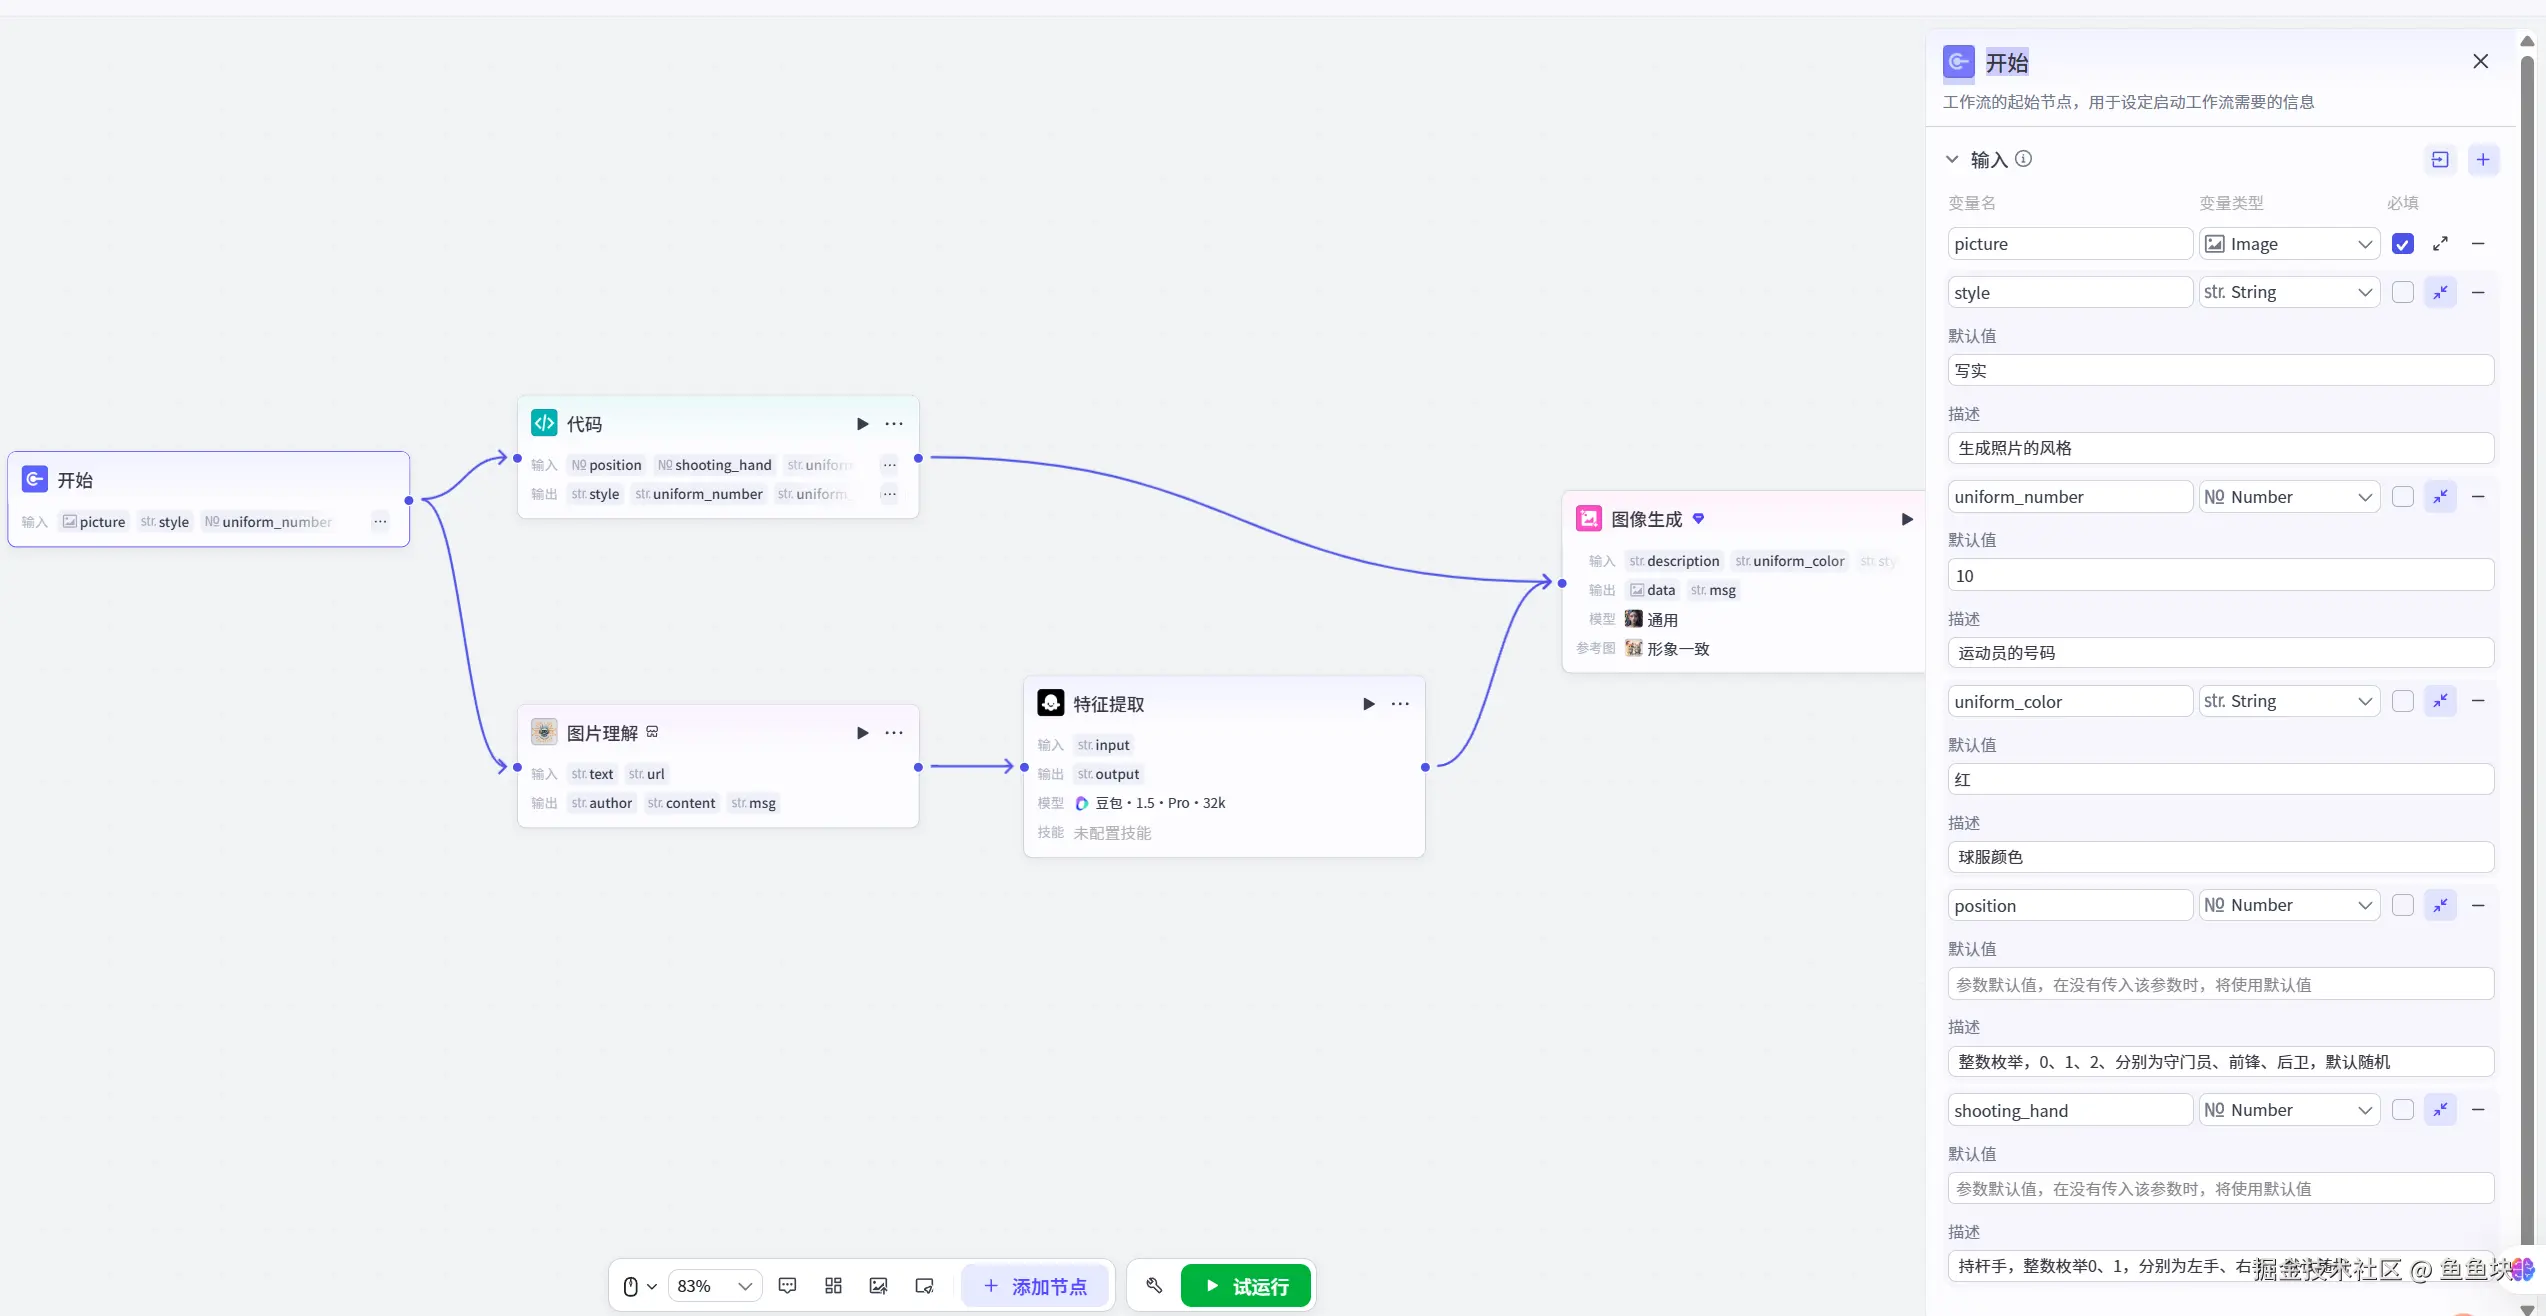Mark the style variable as required
Viewport: 2546px width, 1316px height.
click(x=2402, y=293)
